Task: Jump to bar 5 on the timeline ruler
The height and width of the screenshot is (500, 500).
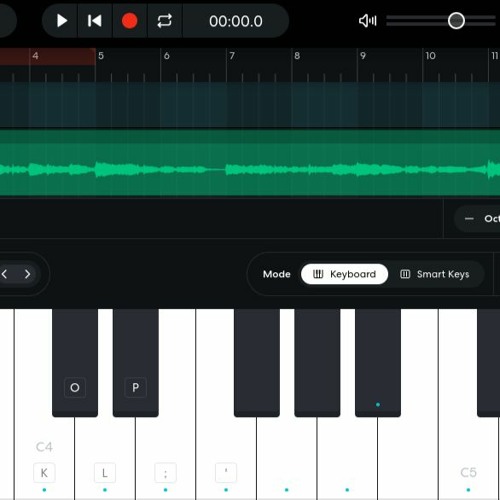Action: [x=101, y=56]
